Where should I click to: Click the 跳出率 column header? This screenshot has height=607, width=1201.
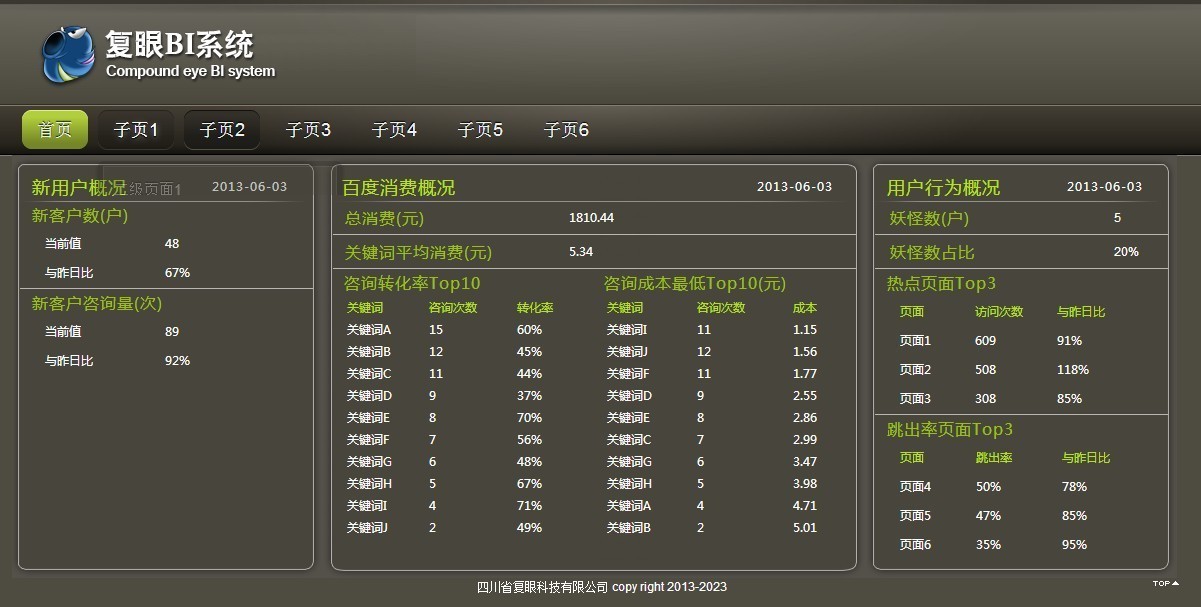993,458
